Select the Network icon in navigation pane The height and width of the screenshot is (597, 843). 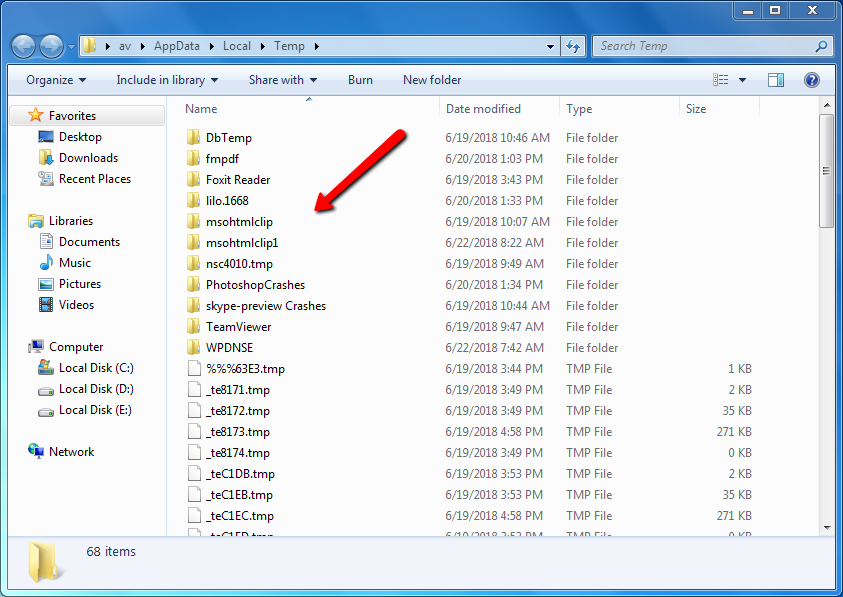pos(36,452)
